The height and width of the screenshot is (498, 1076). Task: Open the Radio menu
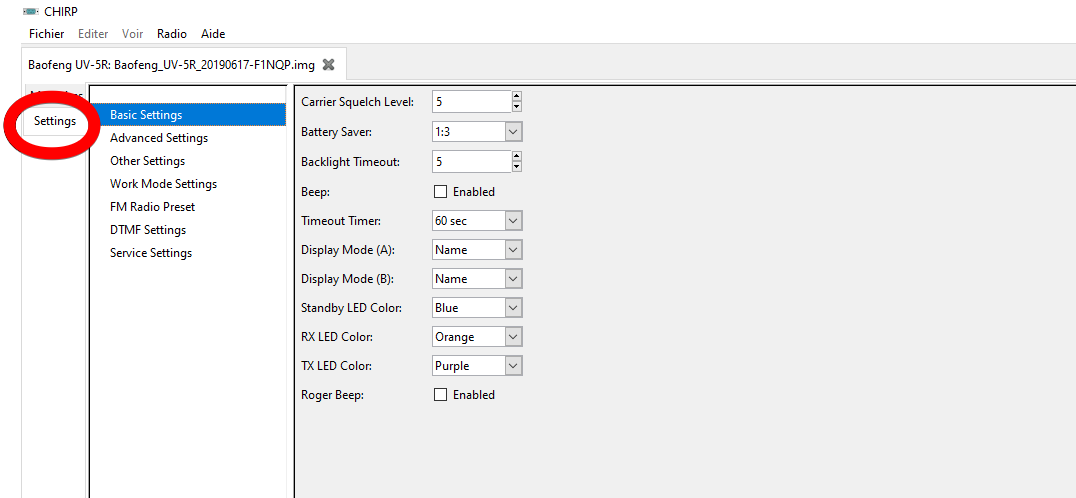172,34
